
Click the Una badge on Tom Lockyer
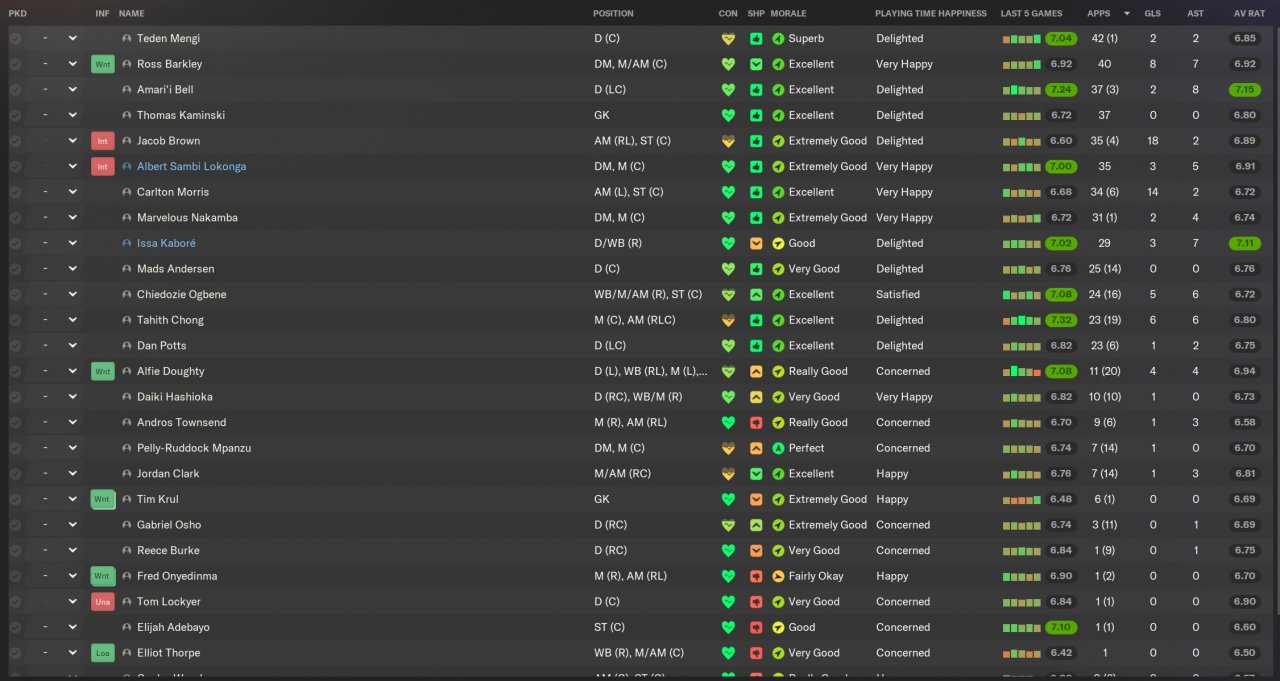(x=102, y=602)
